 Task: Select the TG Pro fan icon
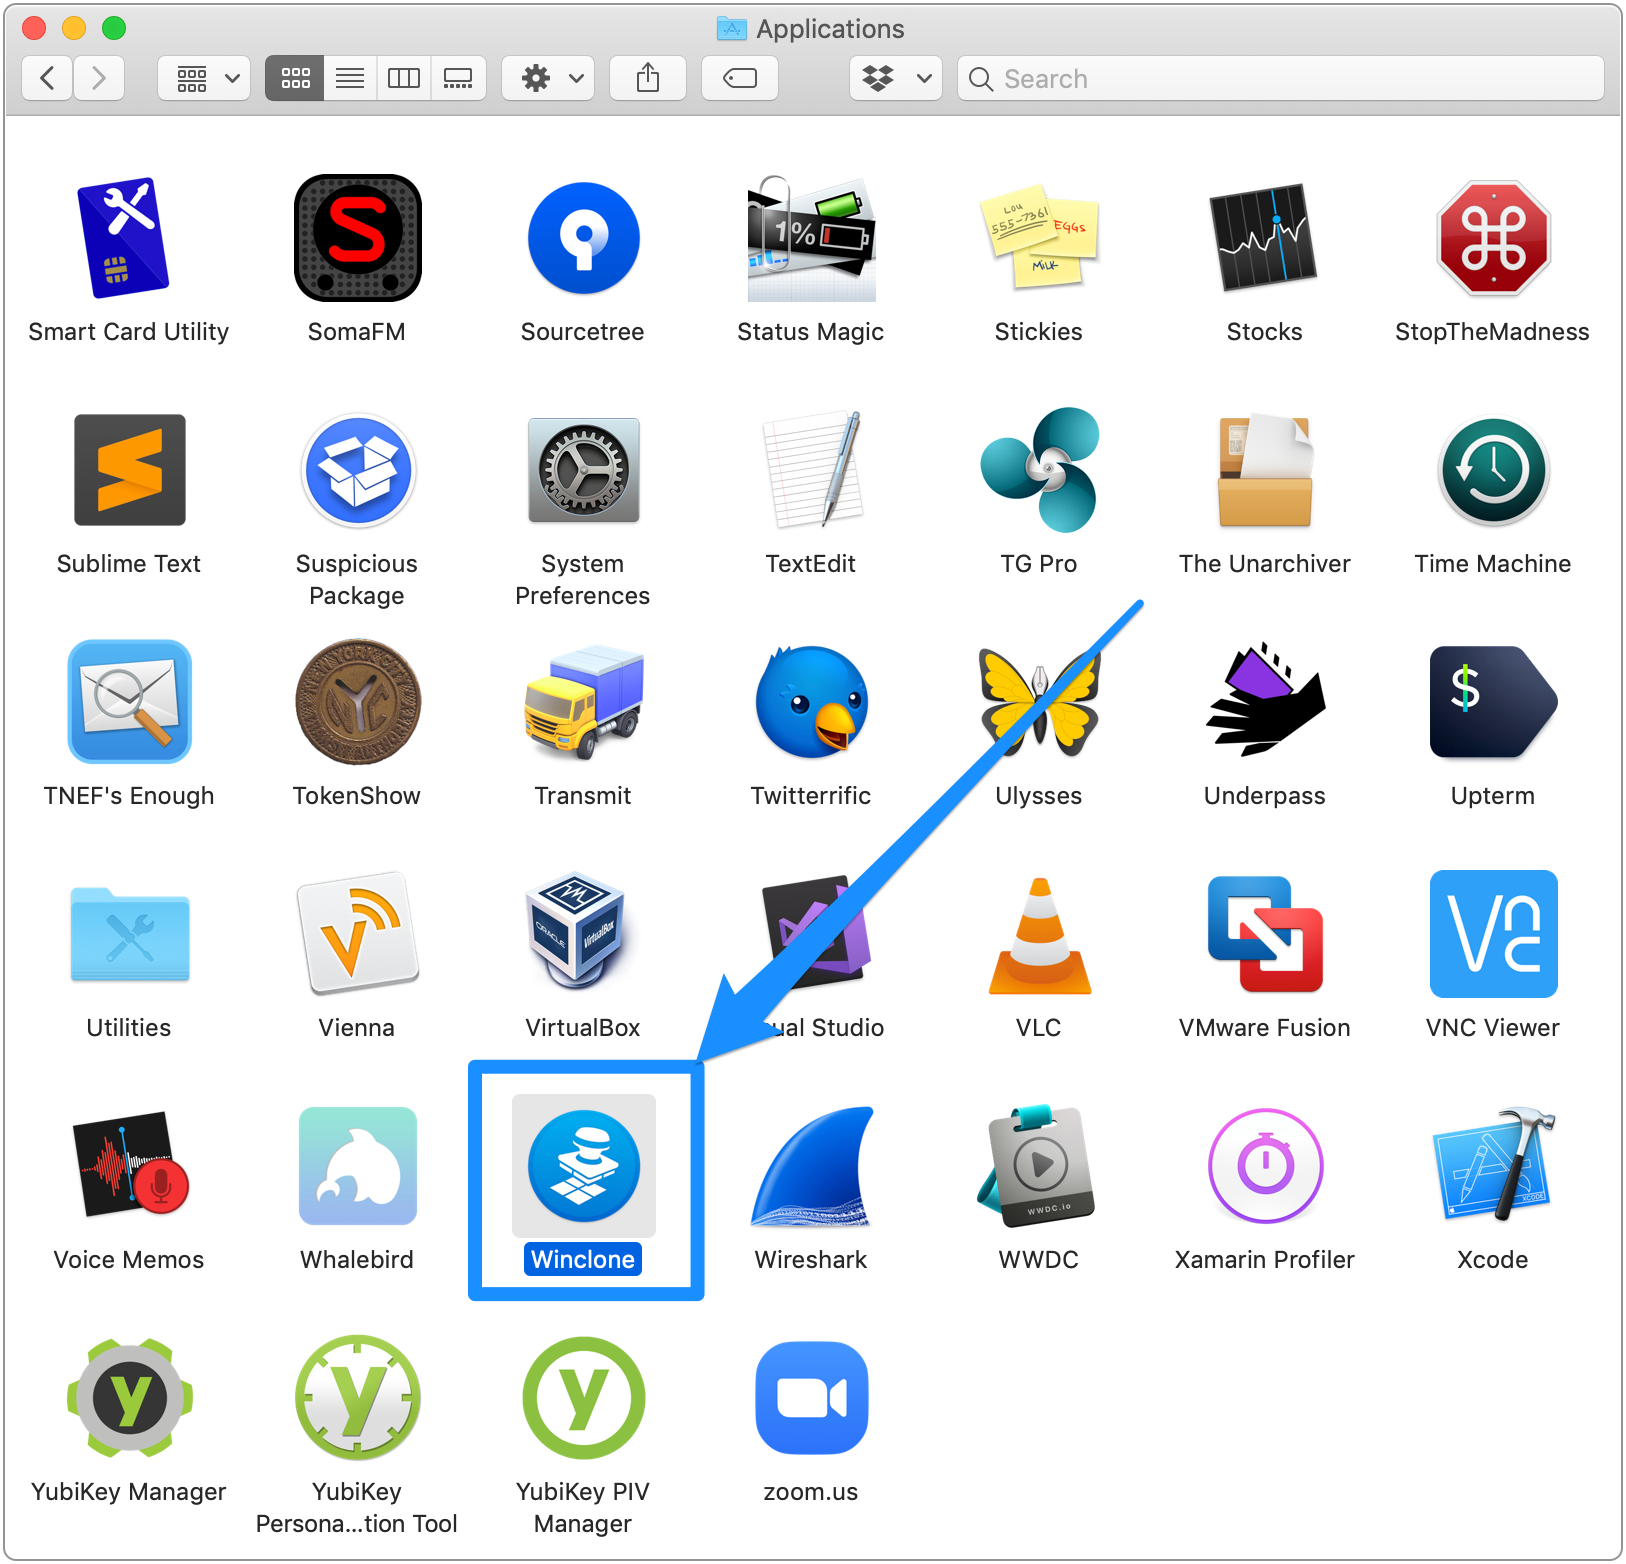[x=1038, y=470]
